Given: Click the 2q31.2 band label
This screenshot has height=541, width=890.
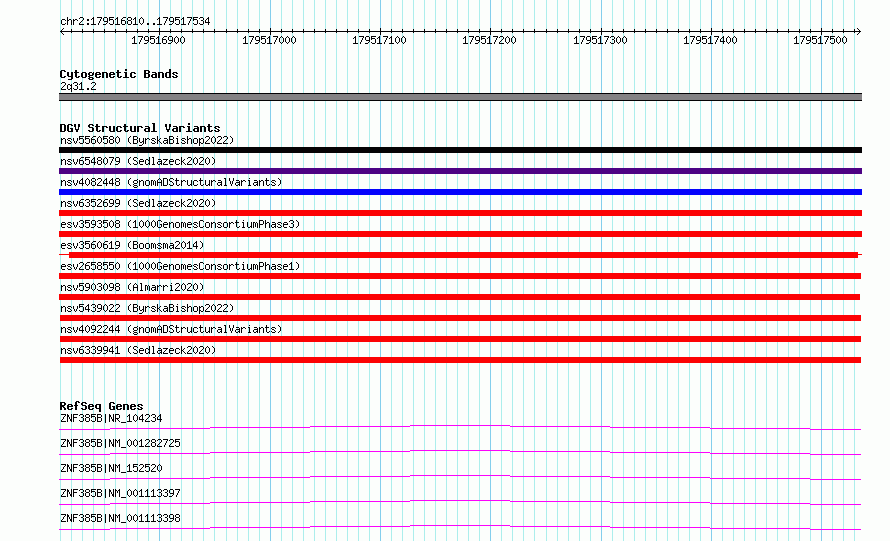Looking at the screenshot, I should [x=78, y=86].
